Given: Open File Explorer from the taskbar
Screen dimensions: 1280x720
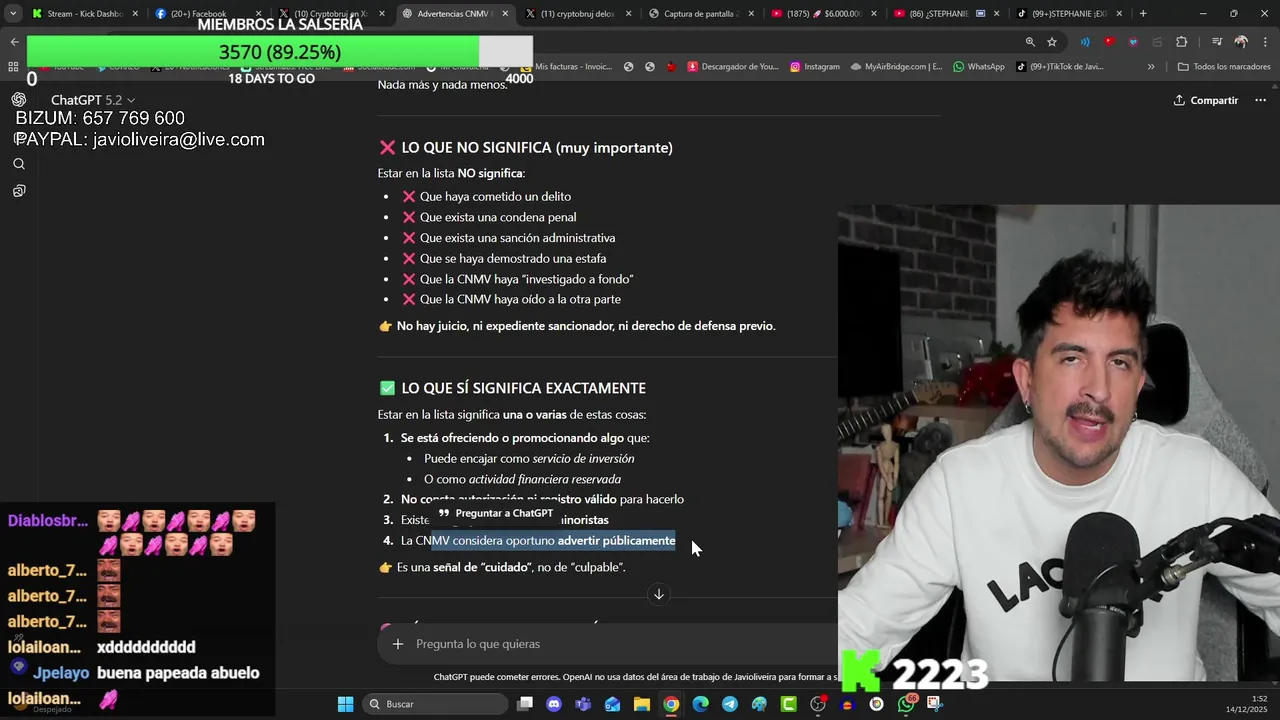Looking at the screenshot, I should point(642,704).
